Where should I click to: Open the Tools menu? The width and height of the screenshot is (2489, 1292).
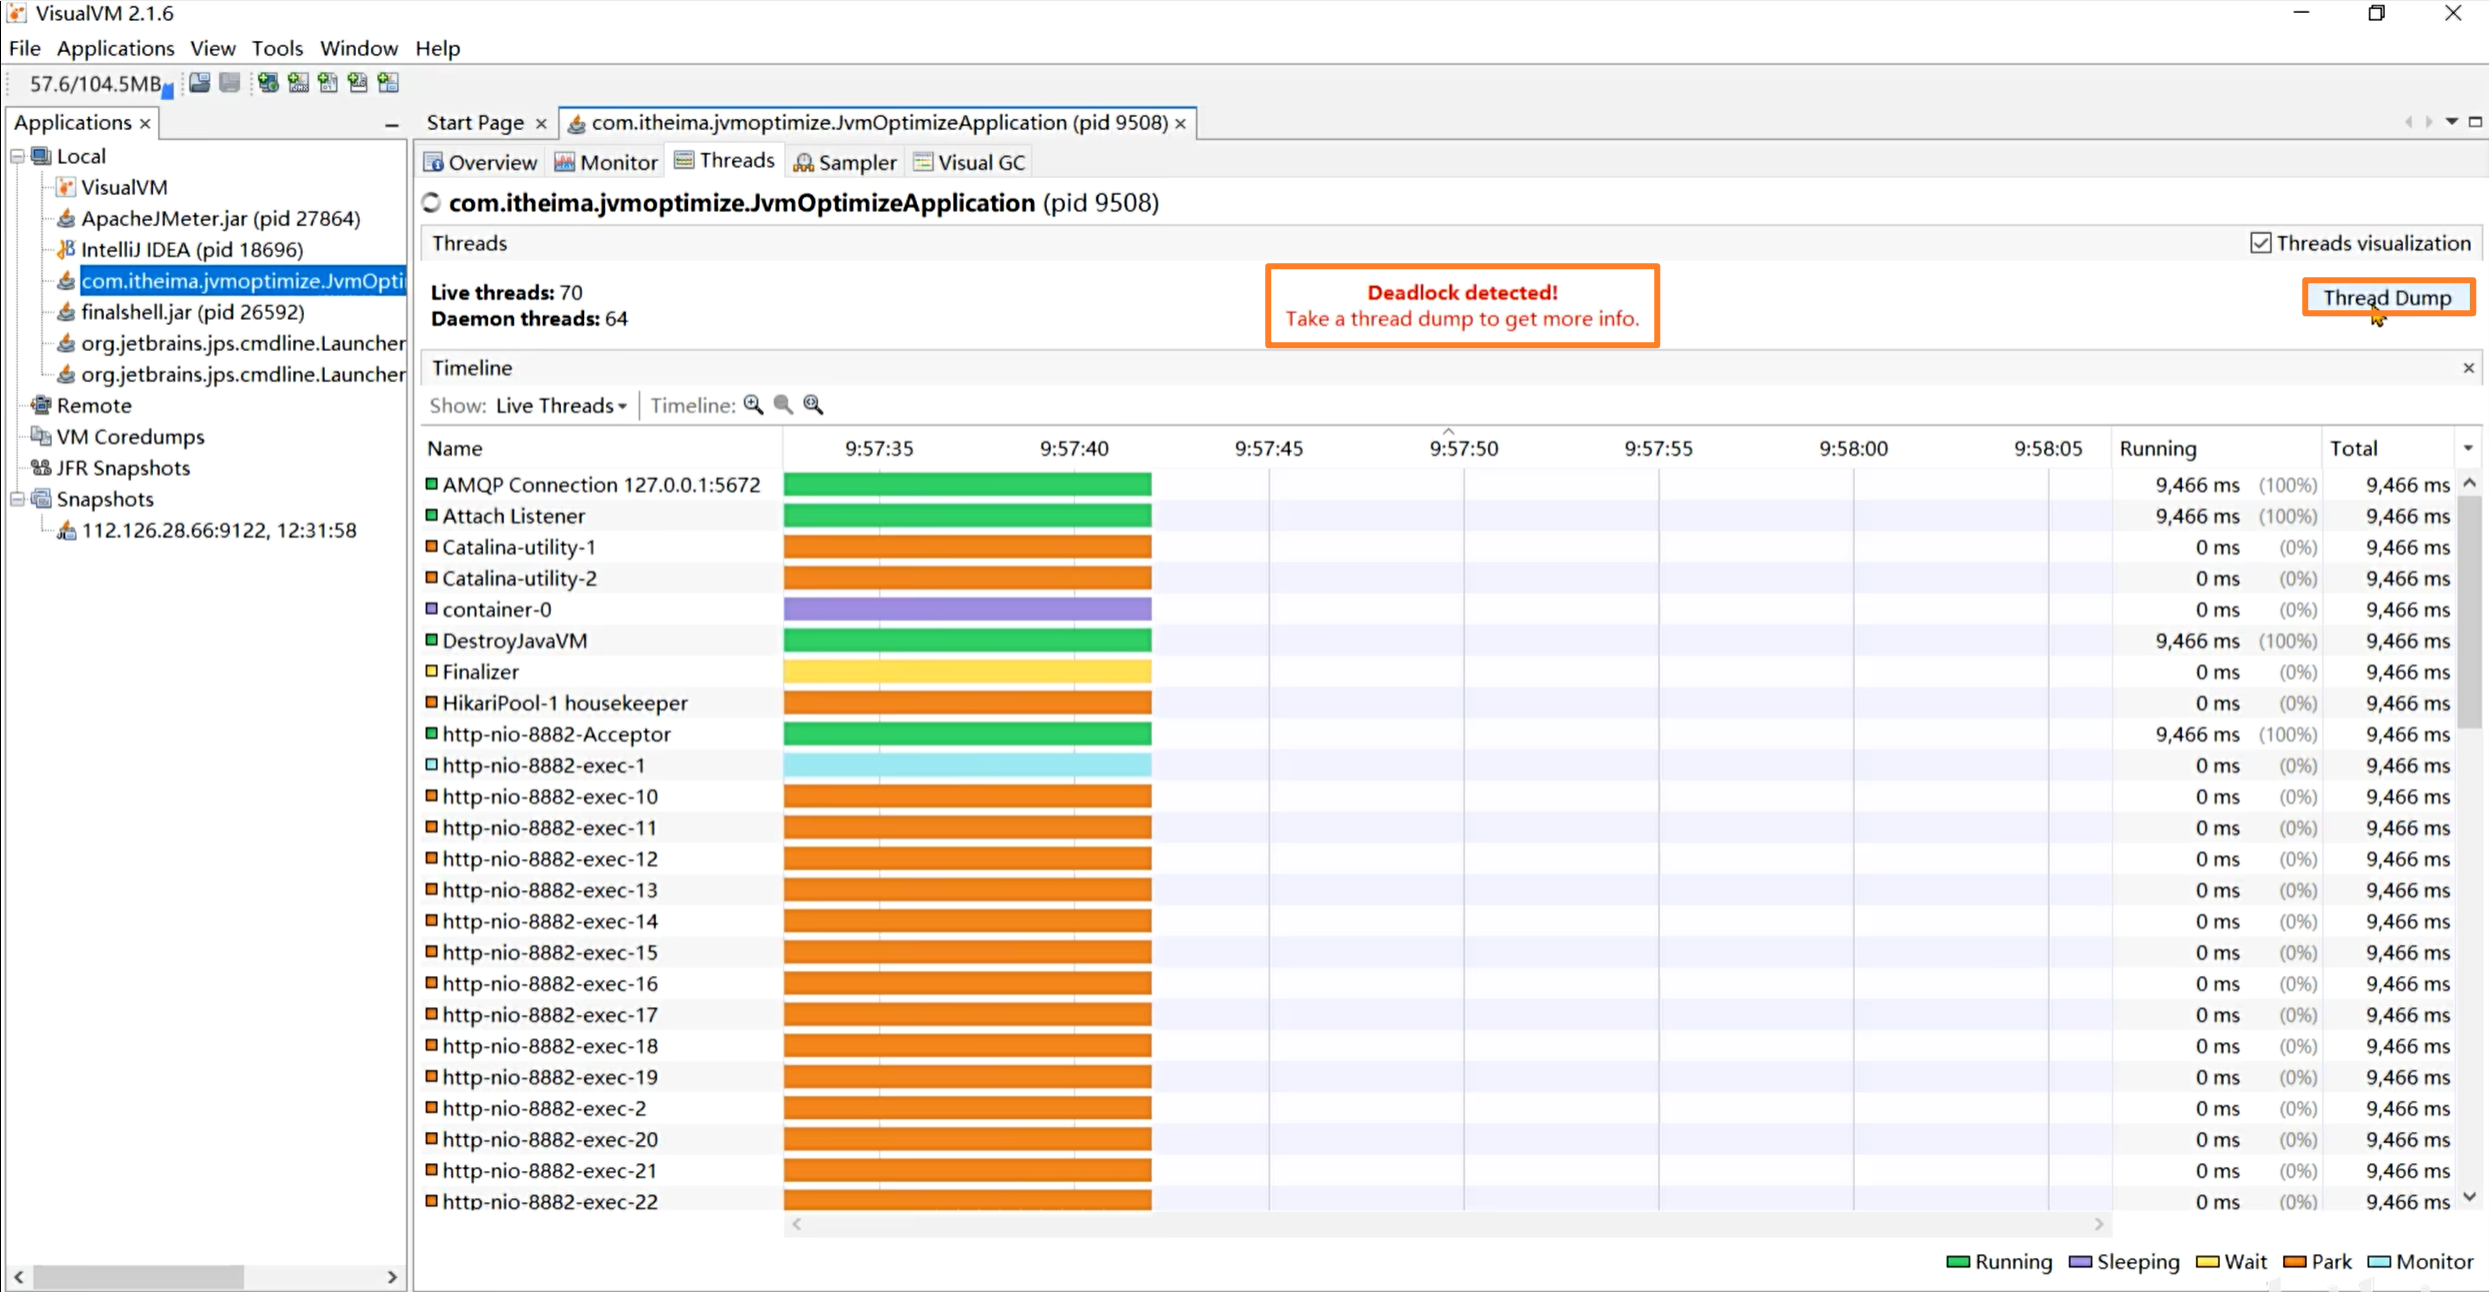coord(276,48)
